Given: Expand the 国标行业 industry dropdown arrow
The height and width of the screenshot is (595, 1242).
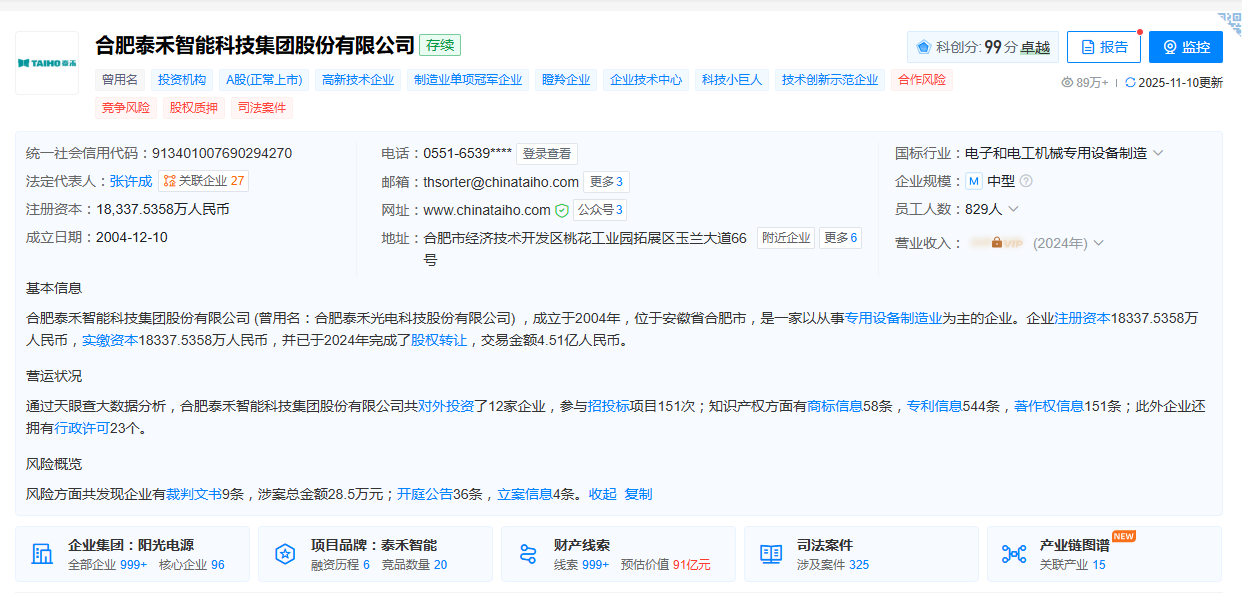Looking at the screenshot, I should [x=1158, y=153].
